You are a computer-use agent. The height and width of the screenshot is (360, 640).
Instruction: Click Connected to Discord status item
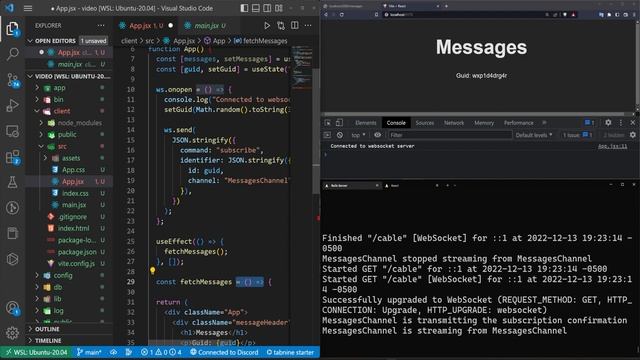click(x=224, y=352)
